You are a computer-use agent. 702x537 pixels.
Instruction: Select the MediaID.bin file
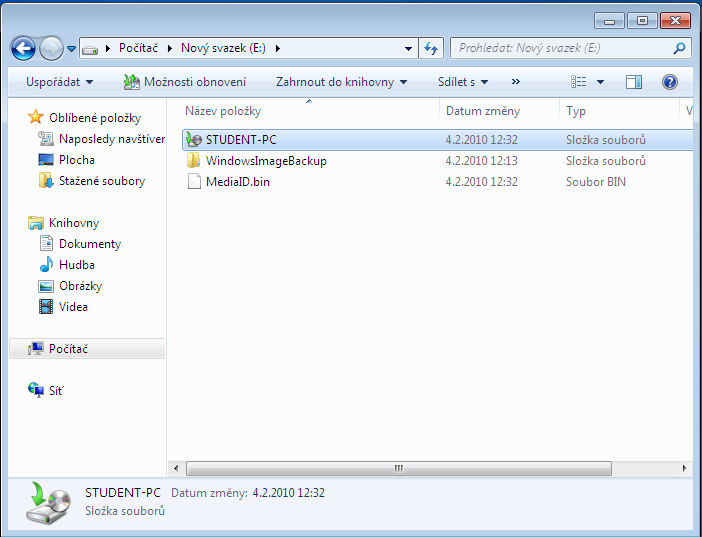[x=237, y=182]
